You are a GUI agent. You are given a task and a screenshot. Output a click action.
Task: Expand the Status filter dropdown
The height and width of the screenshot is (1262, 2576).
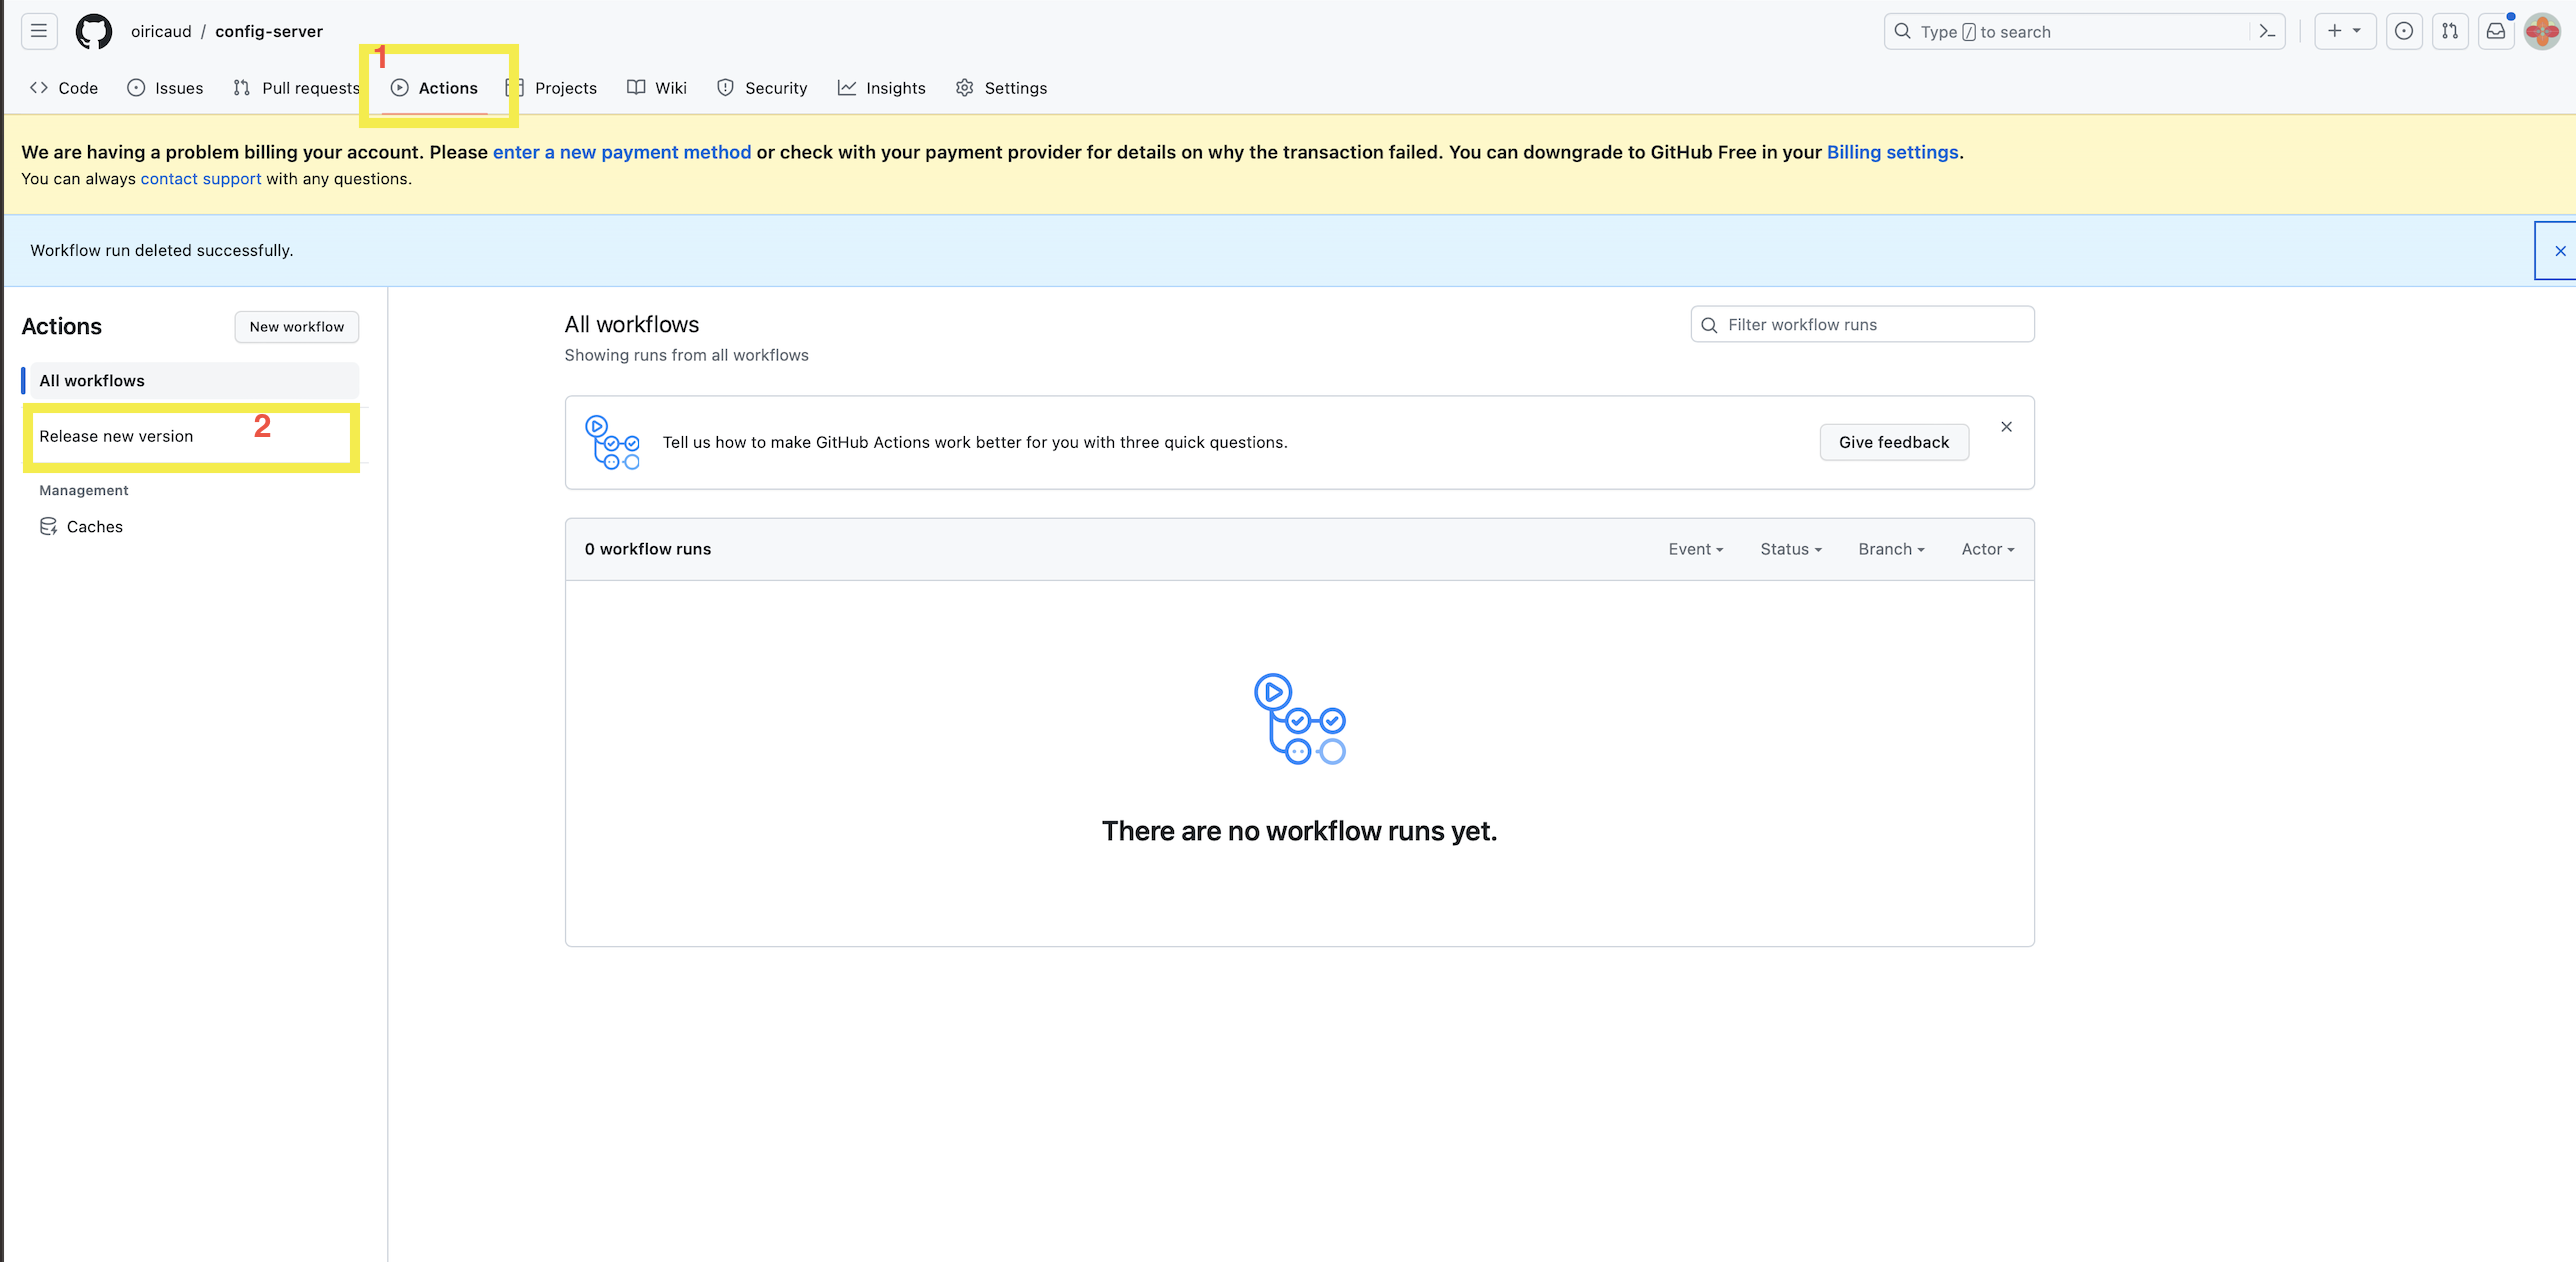[x=1790, y=549]
